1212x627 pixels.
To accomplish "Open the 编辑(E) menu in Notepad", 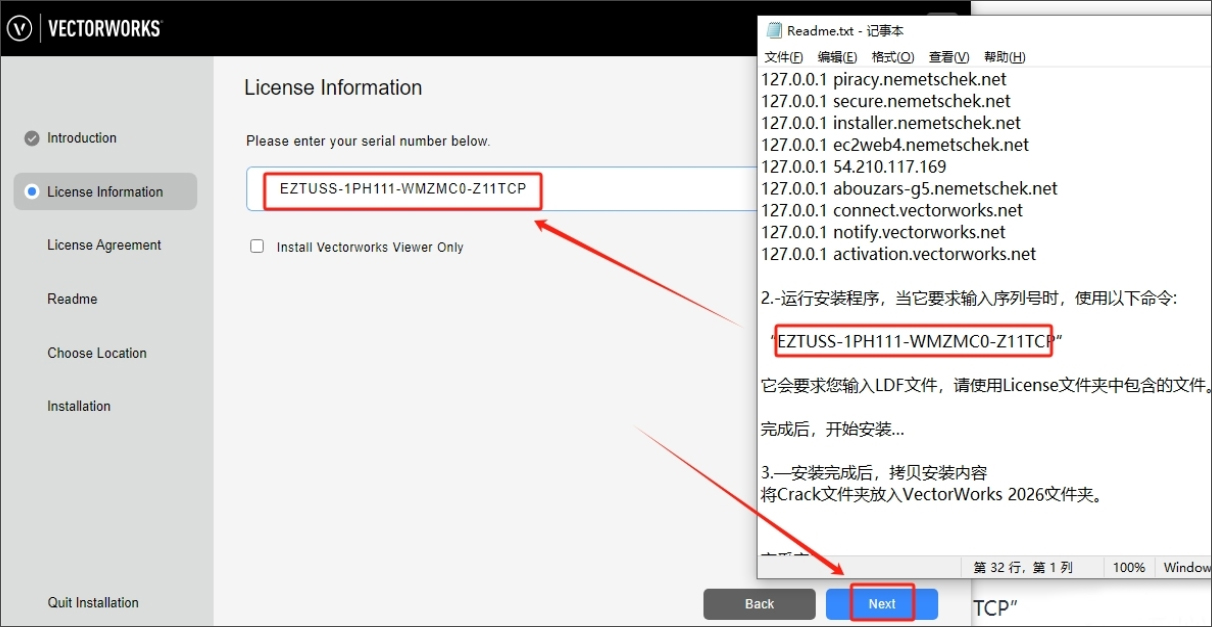I will coord(837,57).
